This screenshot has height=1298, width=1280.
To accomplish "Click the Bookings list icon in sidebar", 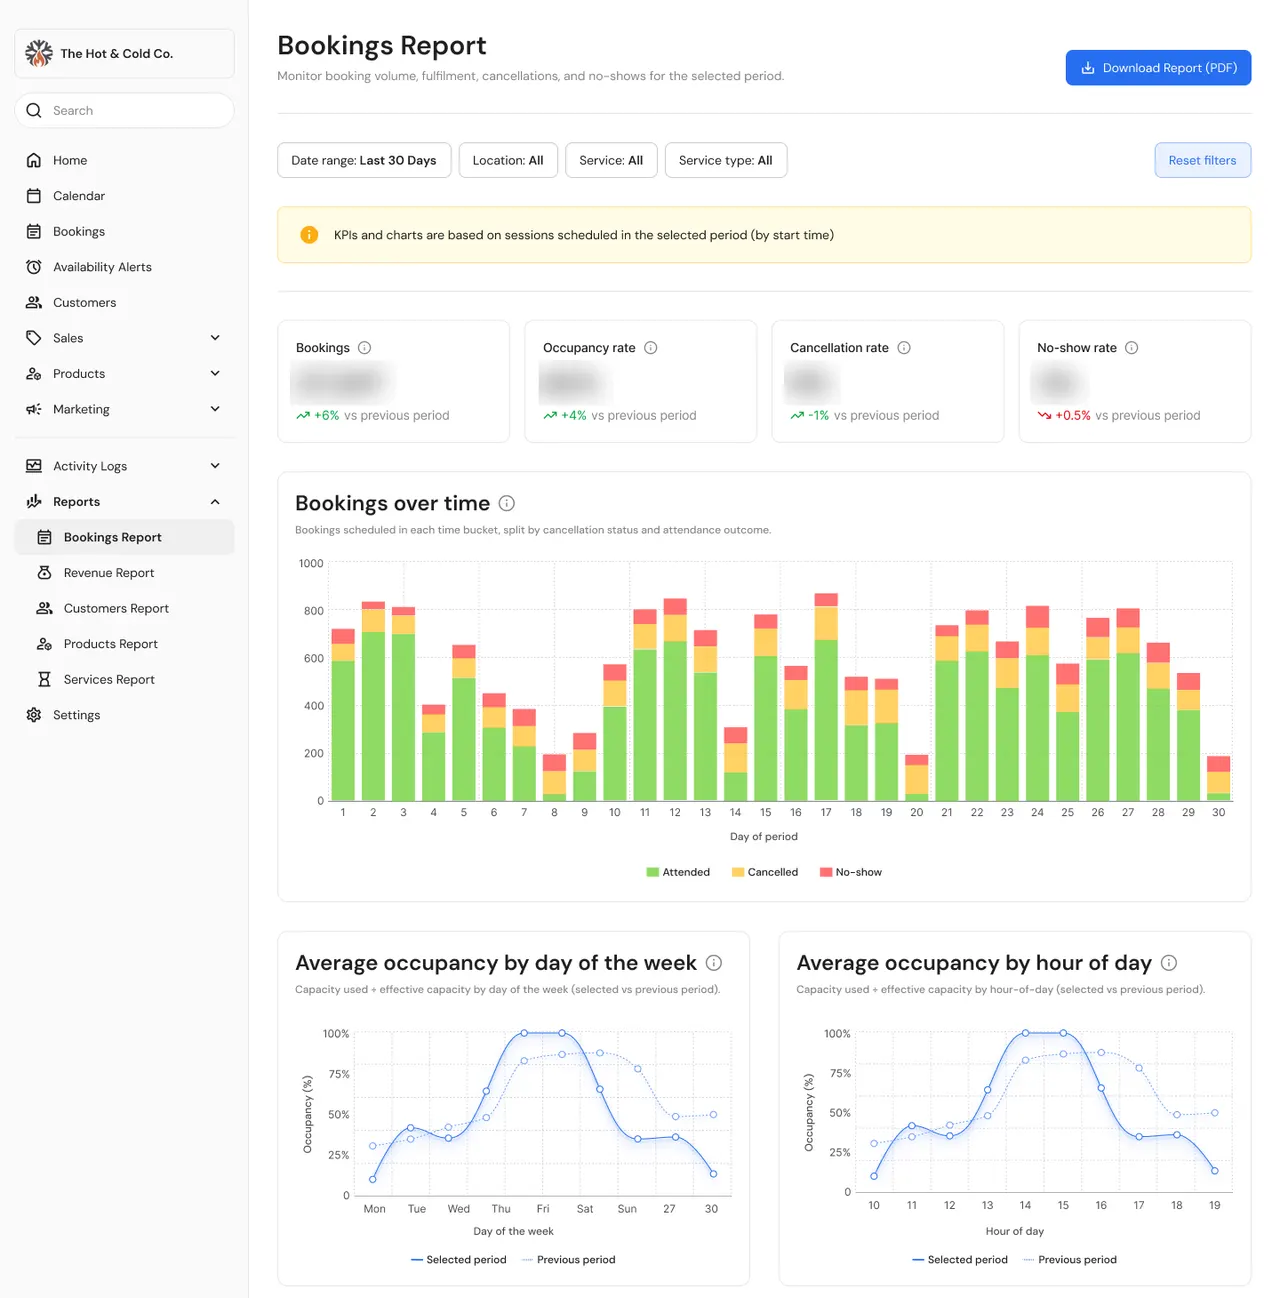I will (x=34, y=231).
